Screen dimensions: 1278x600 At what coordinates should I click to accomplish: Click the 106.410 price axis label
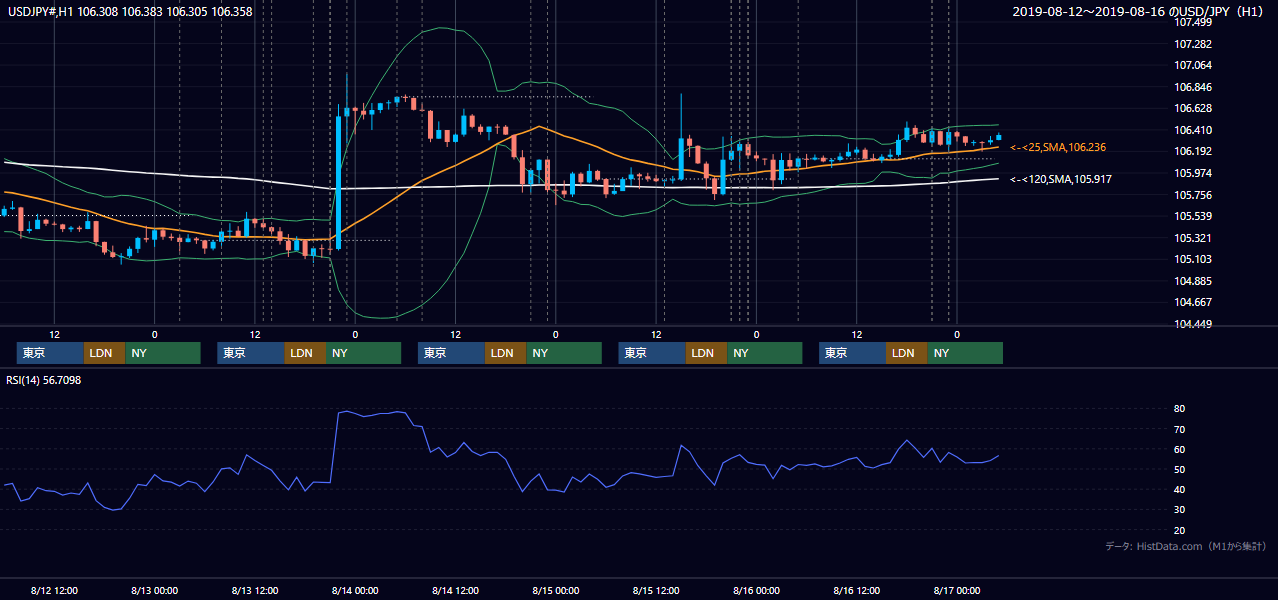pyautogui.click(x=1193, y=130)
